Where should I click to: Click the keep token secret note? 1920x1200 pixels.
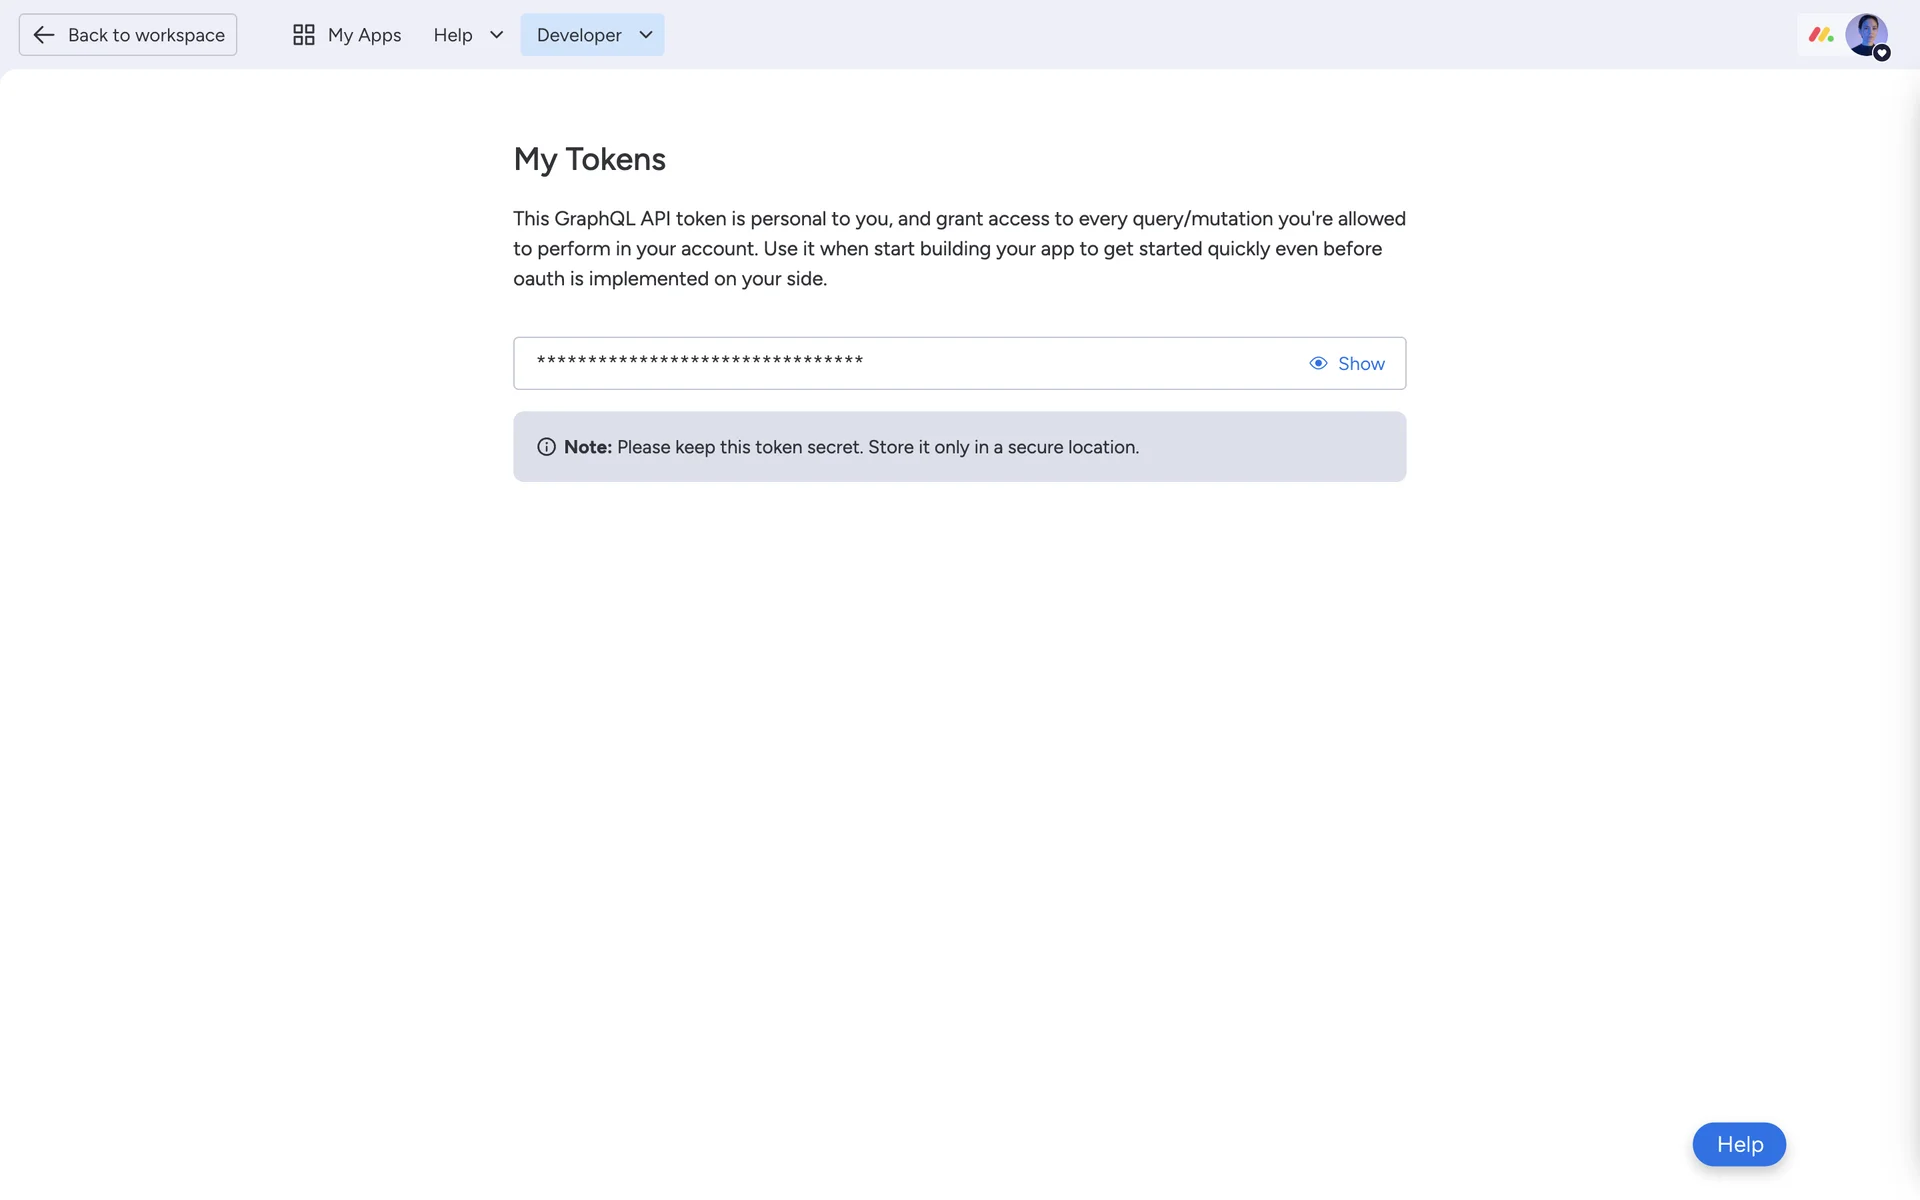[x=877, y=447]
